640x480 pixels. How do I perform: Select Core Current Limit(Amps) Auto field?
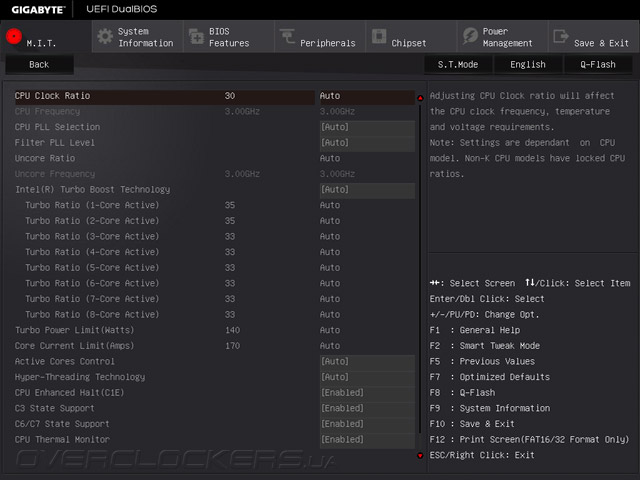(x=330, y=346)
